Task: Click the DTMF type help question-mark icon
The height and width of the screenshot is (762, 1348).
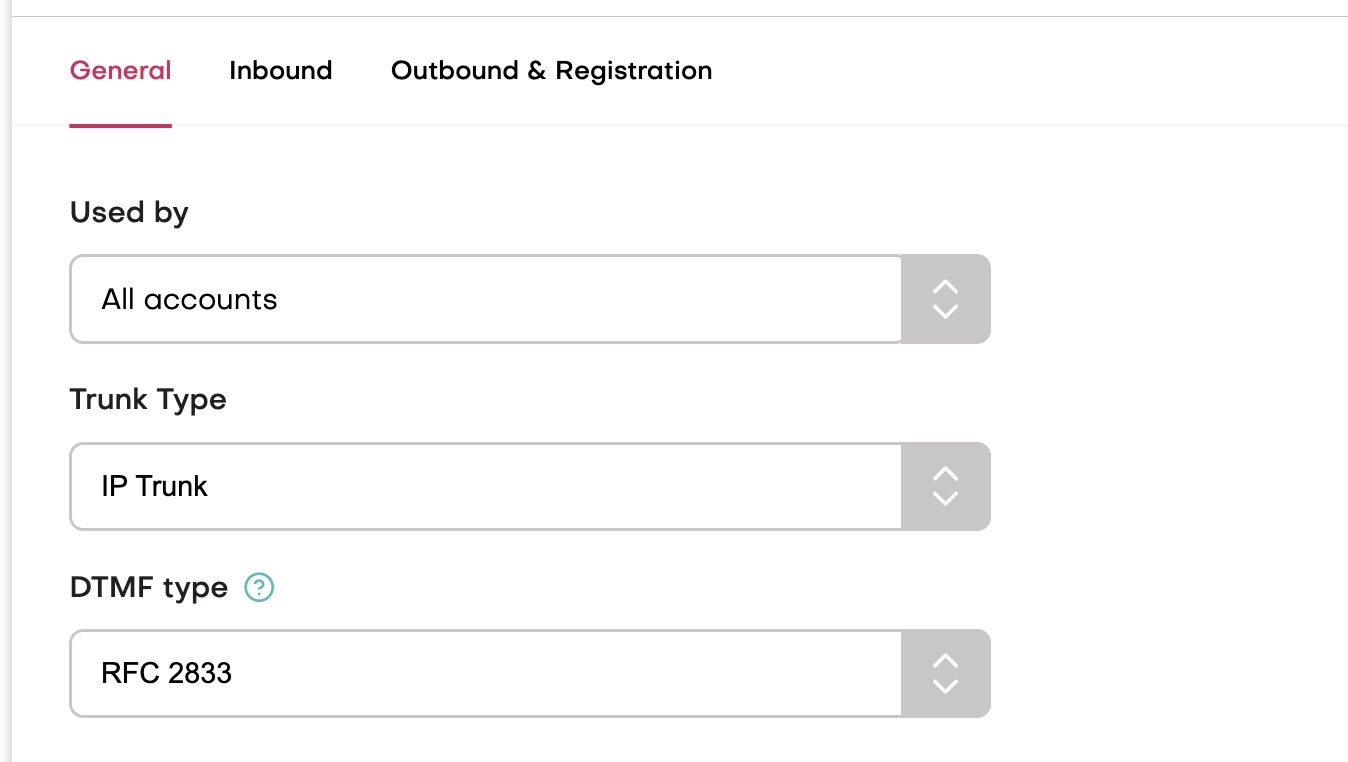Action: click(x=259, y=587)
